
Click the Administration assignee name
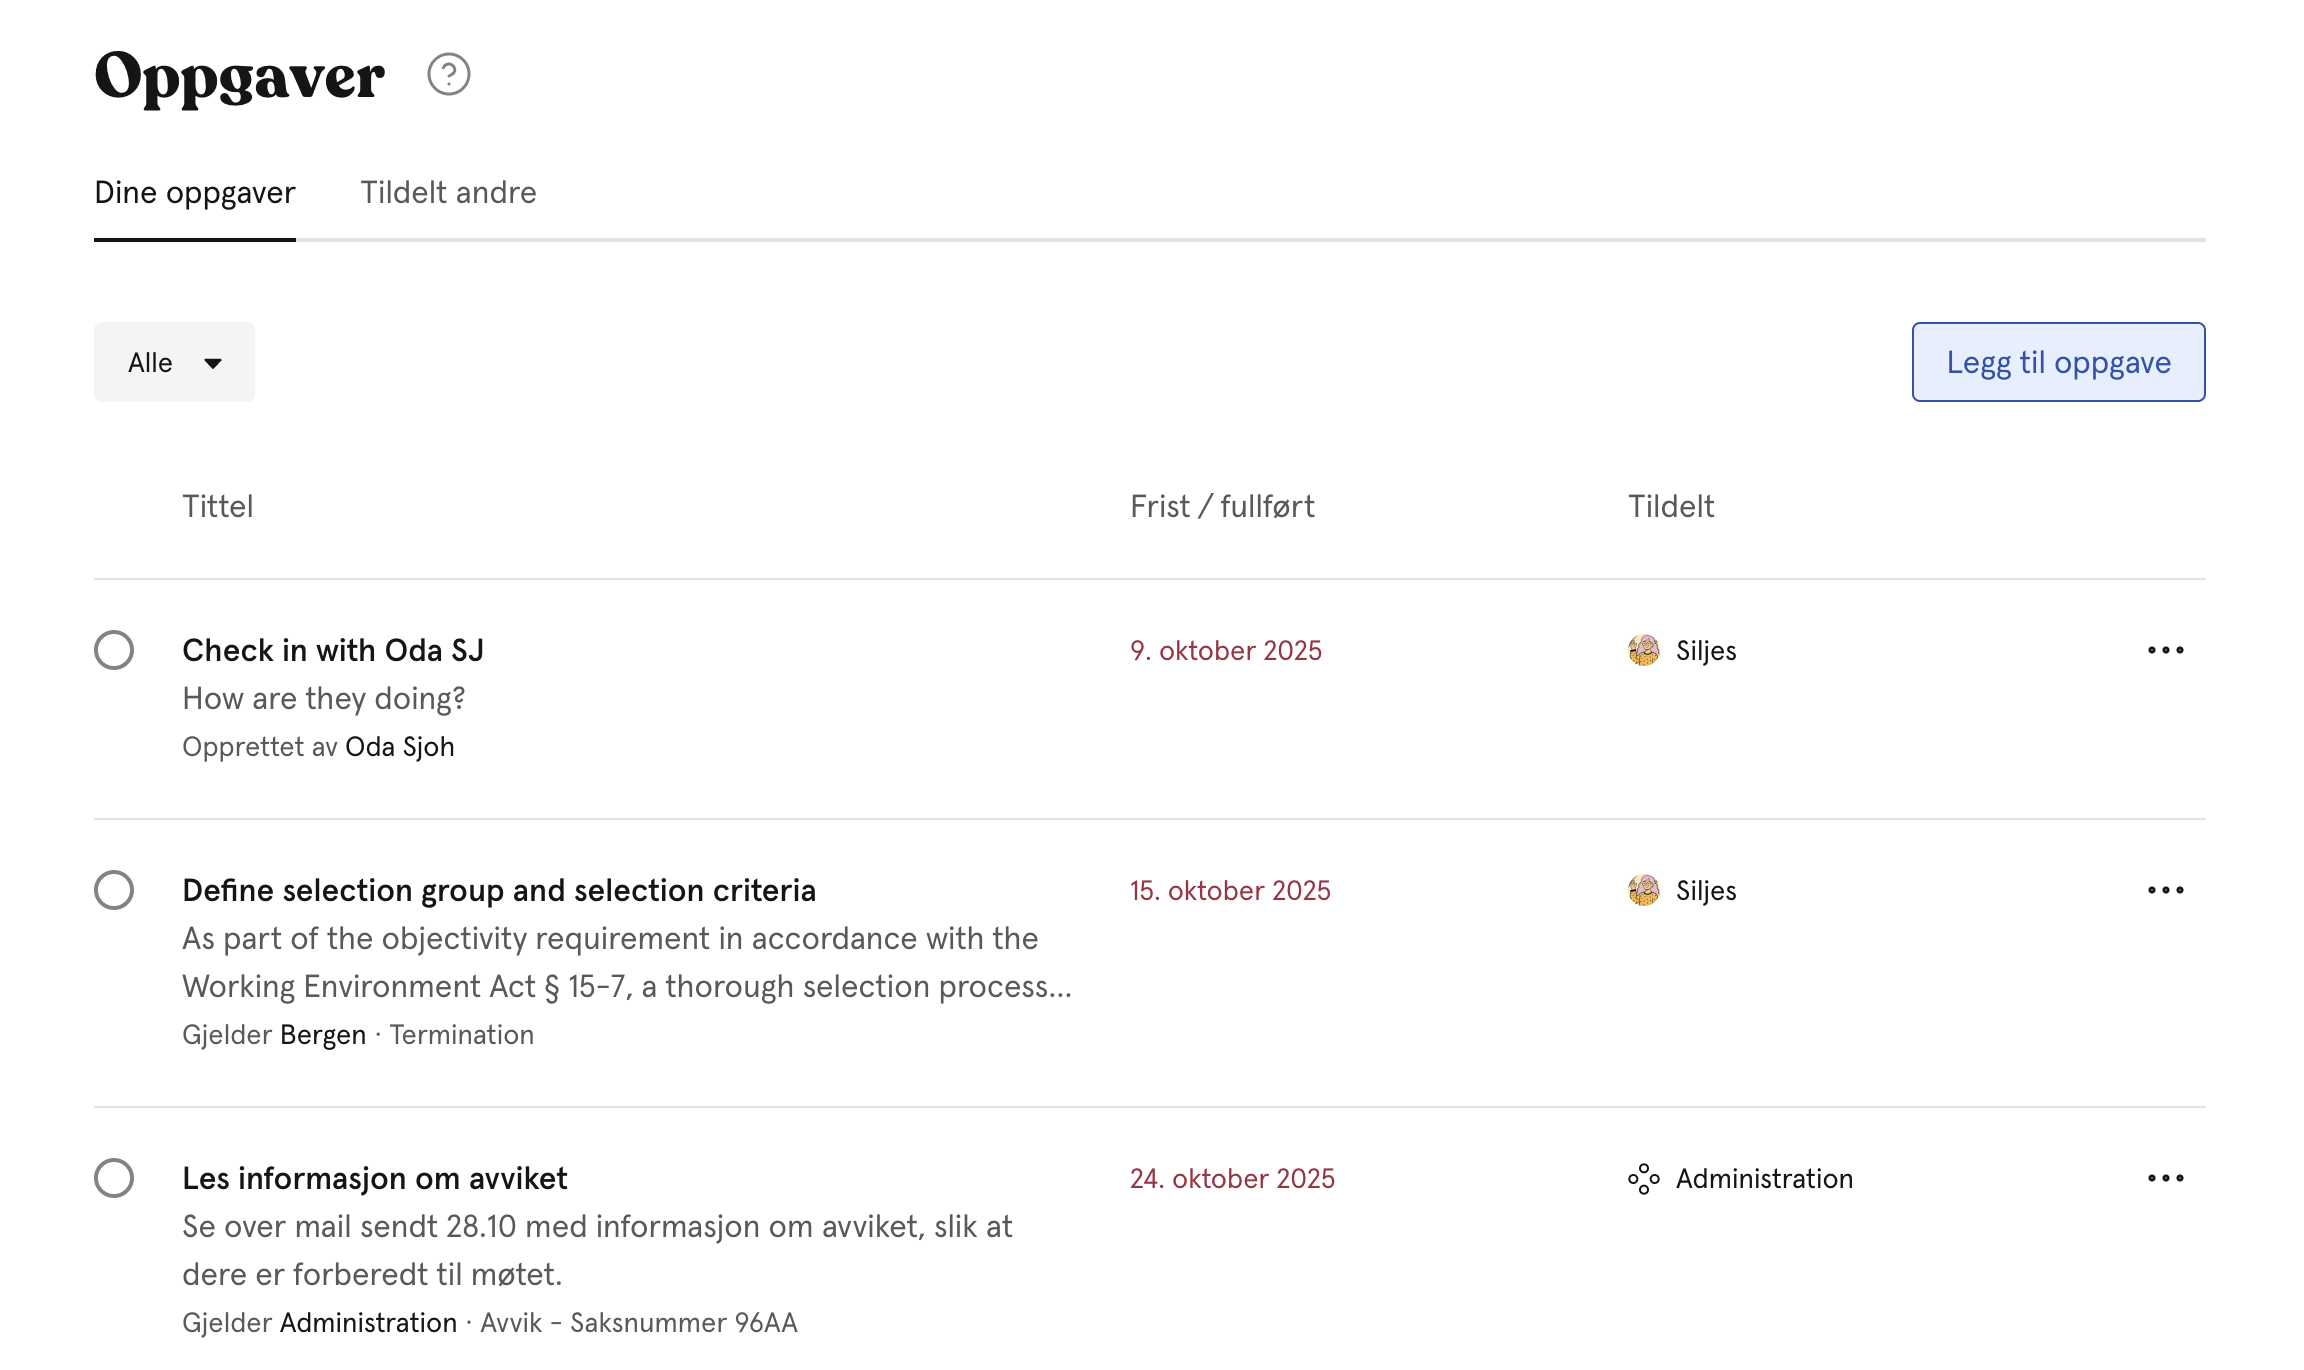(x=1764, y=1178)
